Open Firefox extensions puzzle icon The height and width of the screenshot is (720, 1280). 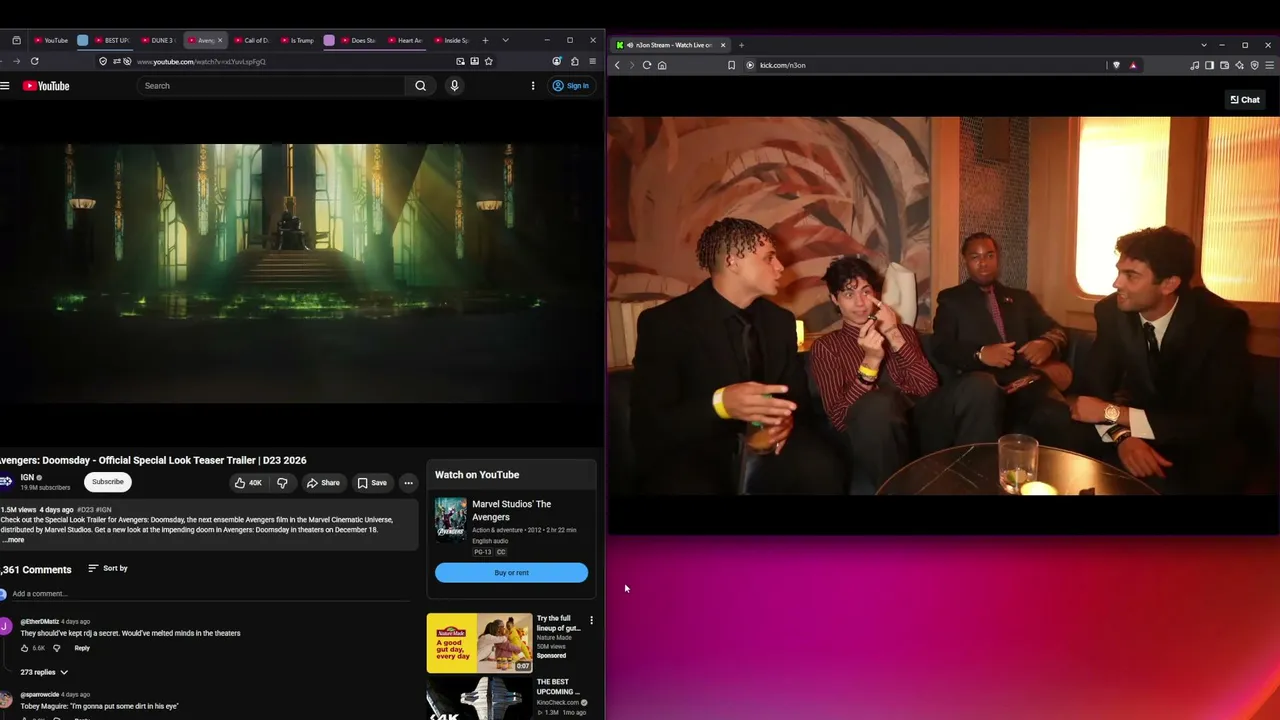pos(574,61)
